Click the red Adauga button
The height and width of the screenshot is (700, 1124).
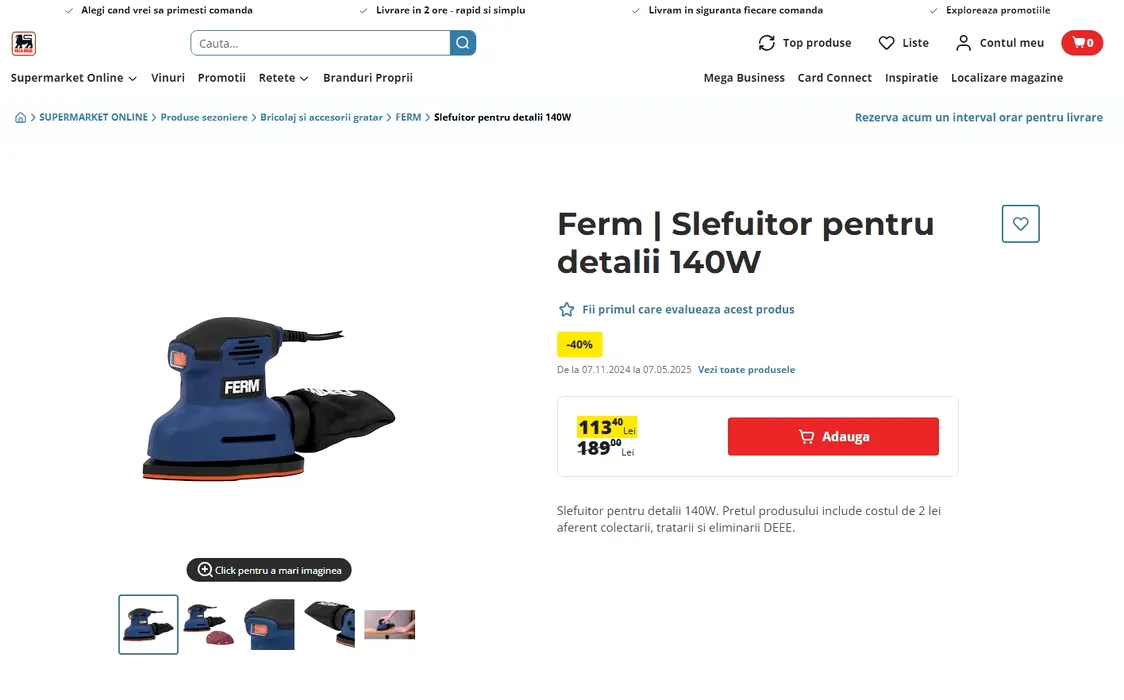pyautogui.click(x=833, y=436)
